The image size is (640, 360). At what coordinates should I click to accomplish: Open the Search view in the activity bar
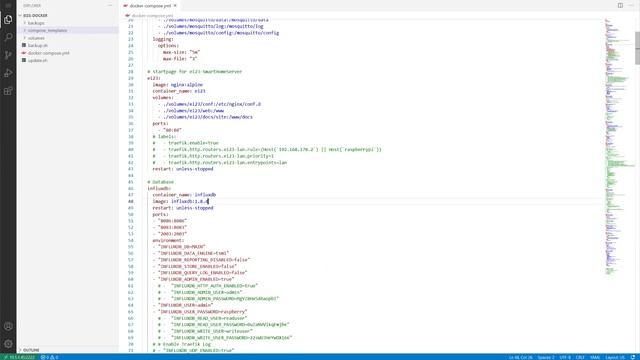(8, 37)
